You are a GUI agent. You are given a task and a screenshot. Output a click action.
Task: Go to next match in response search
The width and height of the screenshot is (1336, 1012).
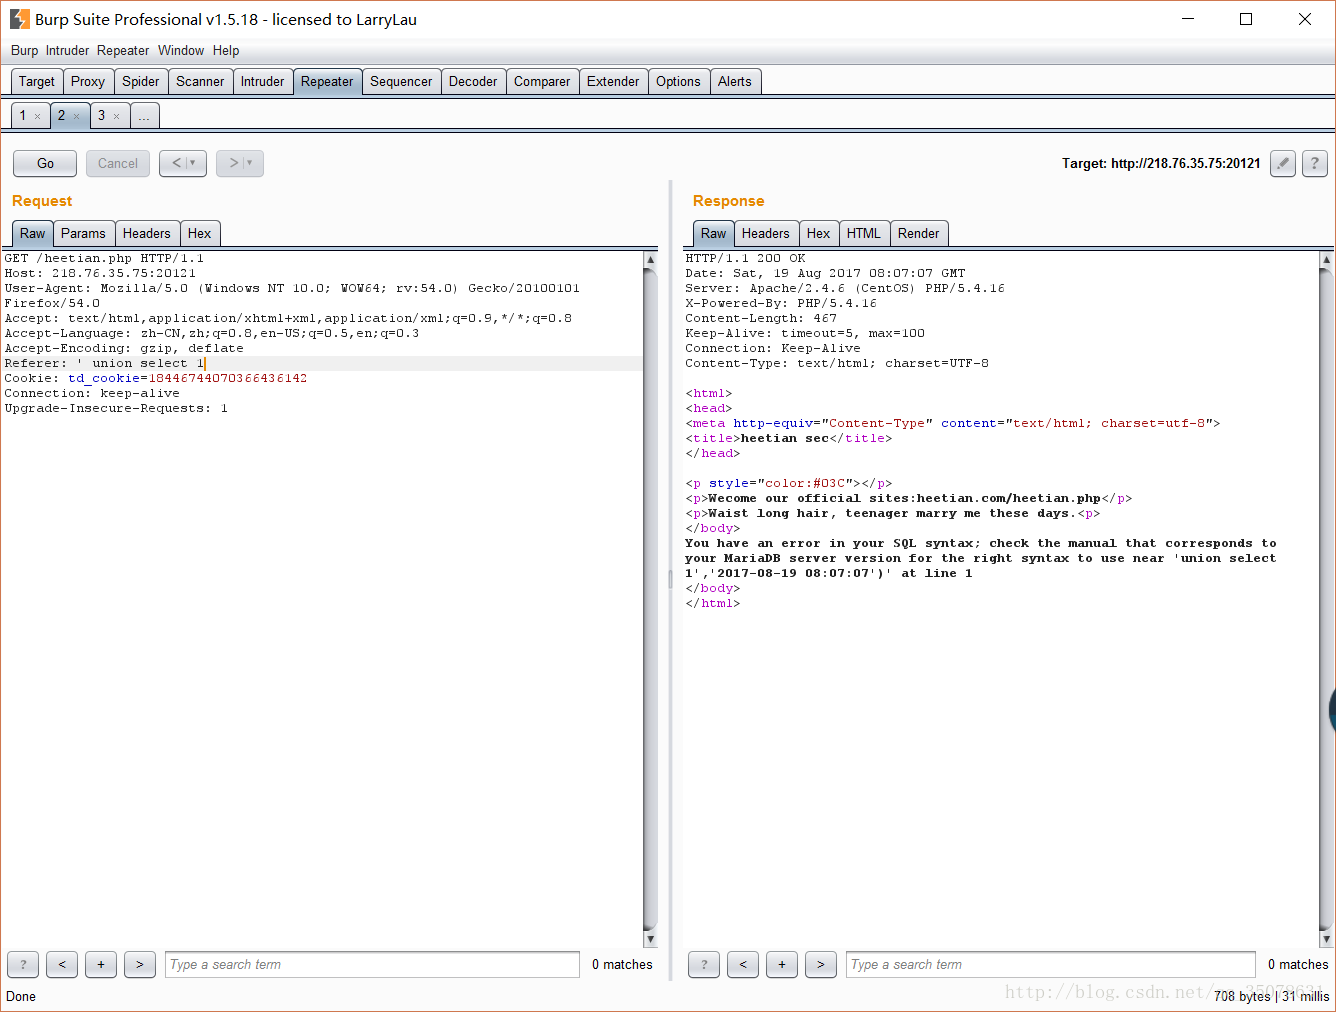pos(821,964)
